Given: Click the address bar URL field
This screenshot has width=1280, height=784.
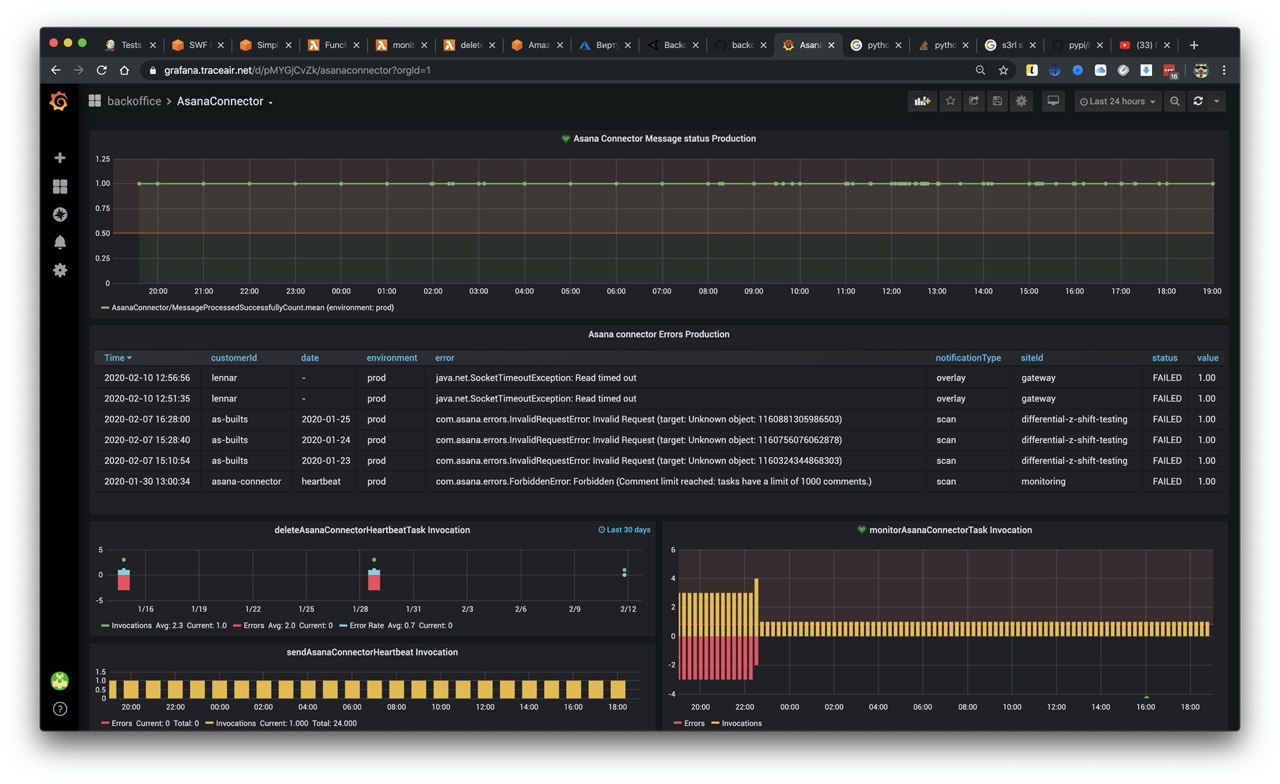Looking at the screenshot, I should click(x=560, y=70).
